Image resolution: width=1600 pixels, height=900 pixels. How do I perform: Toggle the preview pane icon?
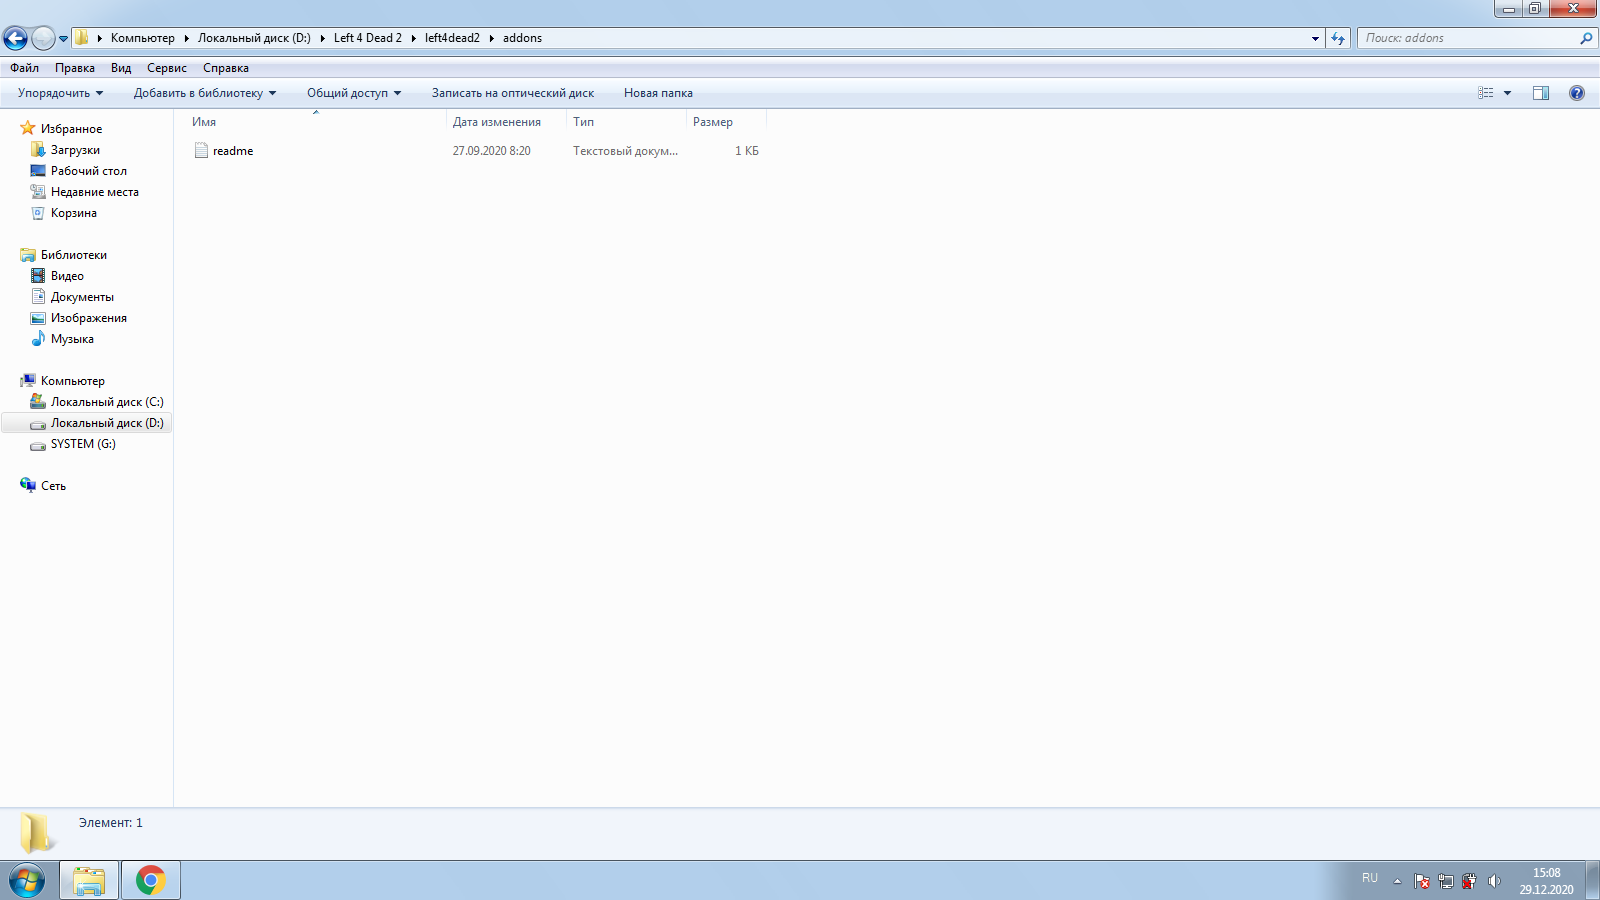click(1541, 93)
